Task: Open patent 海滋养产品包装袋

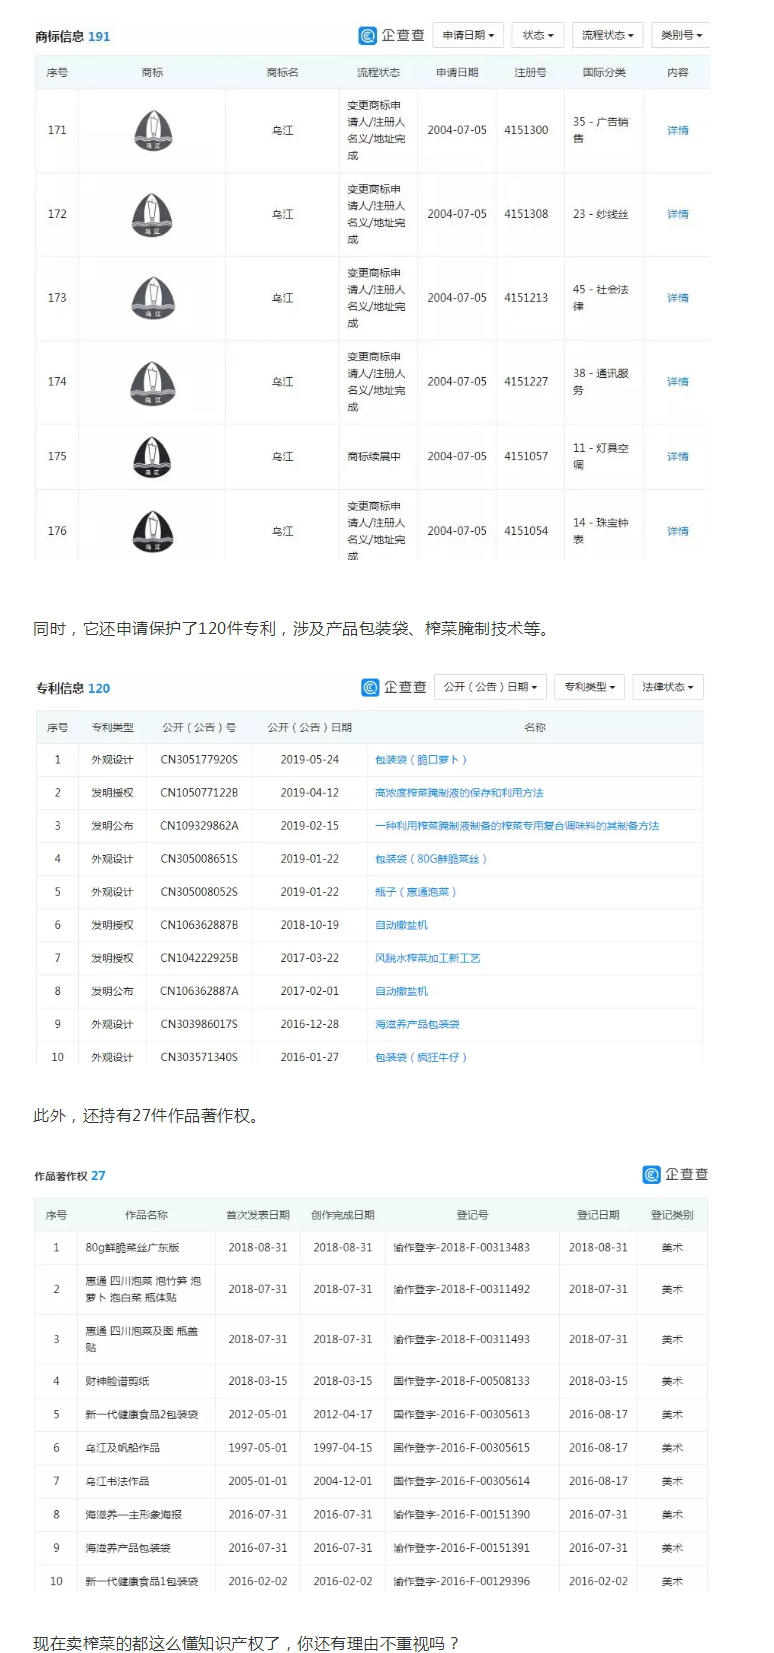Action: coord(417,1024)
